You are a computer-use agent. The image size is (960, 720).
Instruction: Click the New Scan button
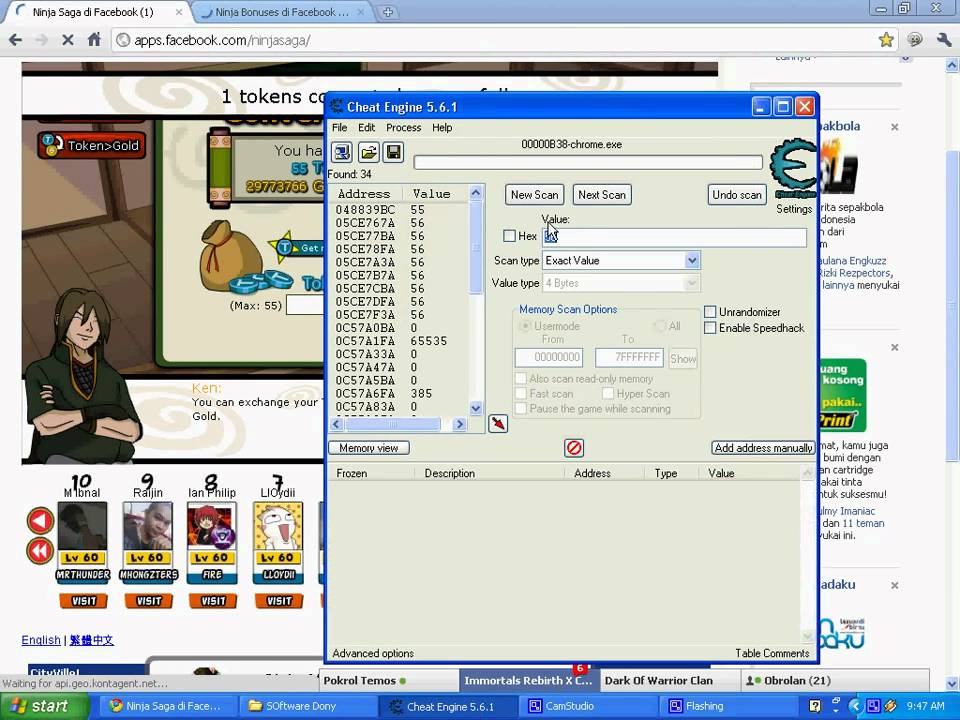[x=534, y=195]
